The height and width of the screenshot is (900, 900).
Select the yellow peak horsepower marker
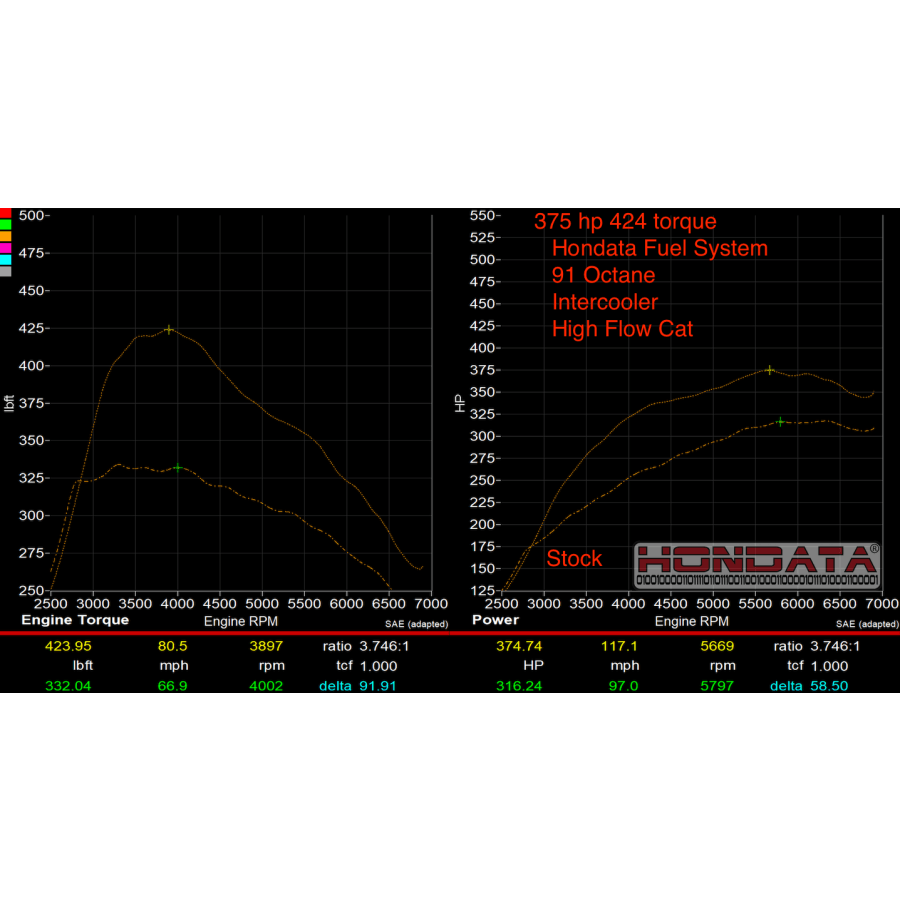(769, 370)
